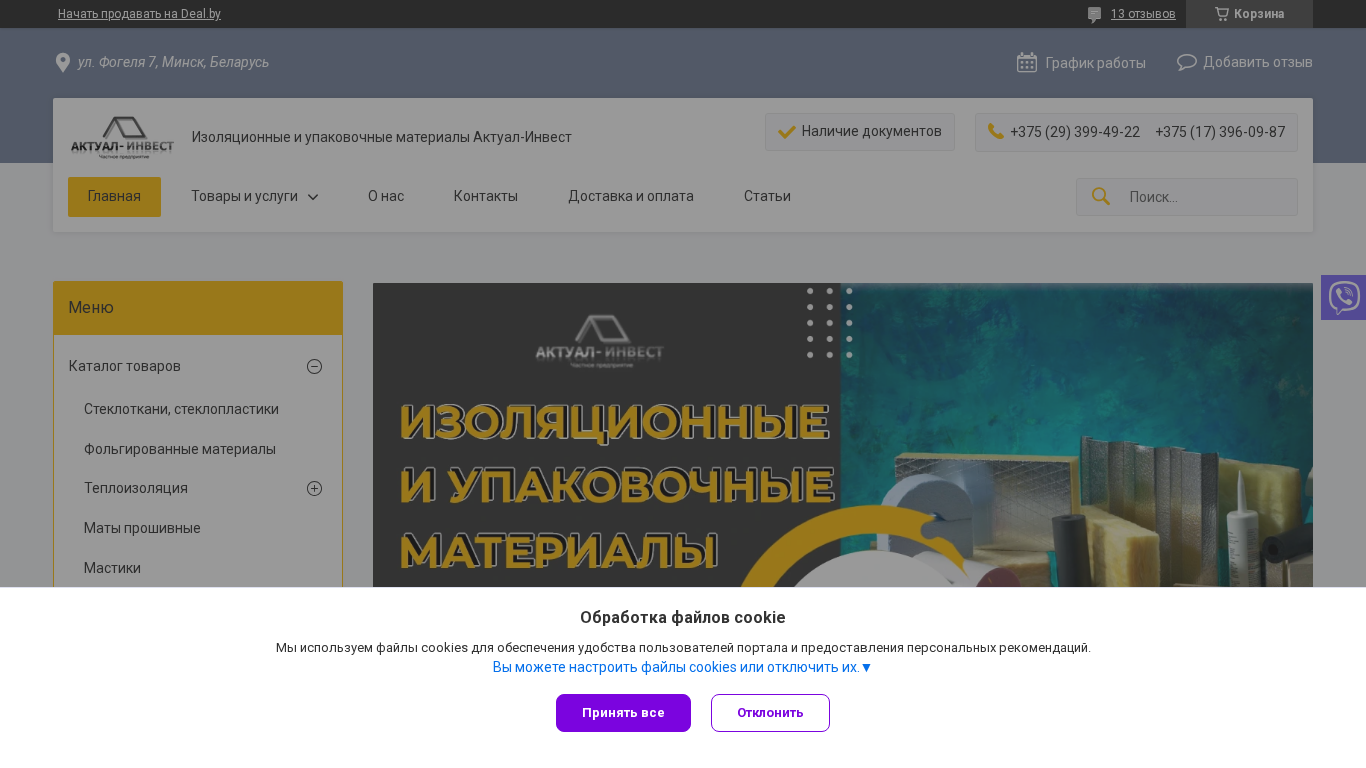1366x768 pixels.
Task: Click the shopping cart icon
Action: (1221, 14)
